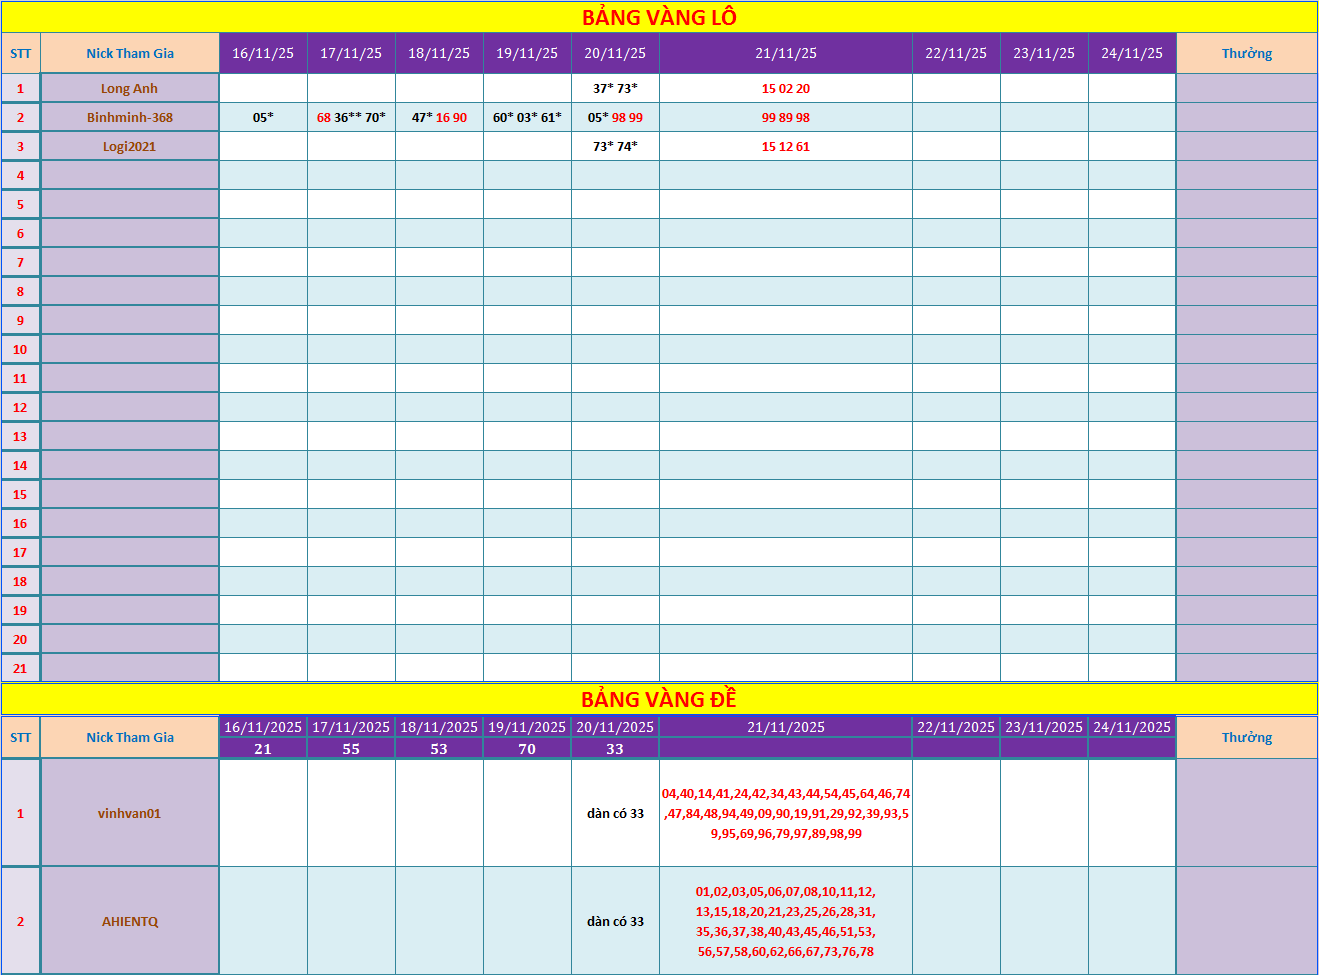Click the 21/11/25 column header in Lô table
Viewport: 1319px width, 975px height.
785,53
